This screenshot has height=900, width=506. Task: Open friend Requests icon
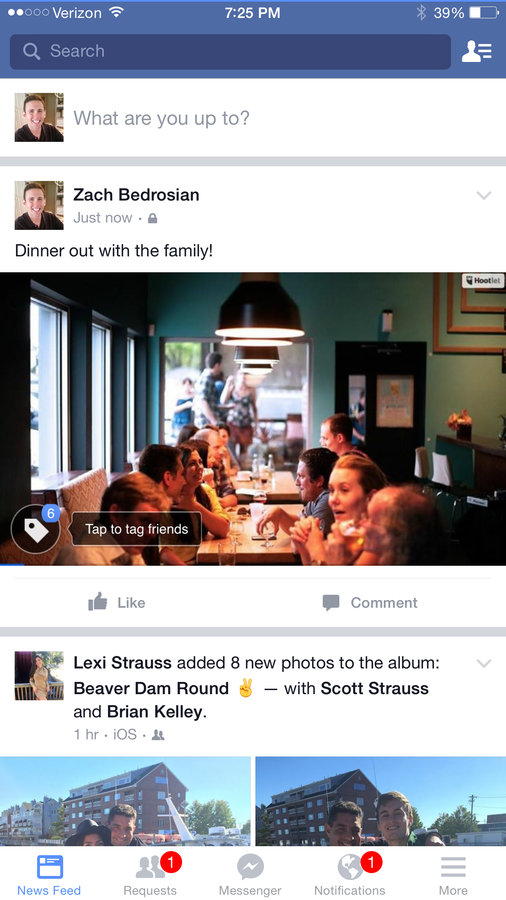150,867
